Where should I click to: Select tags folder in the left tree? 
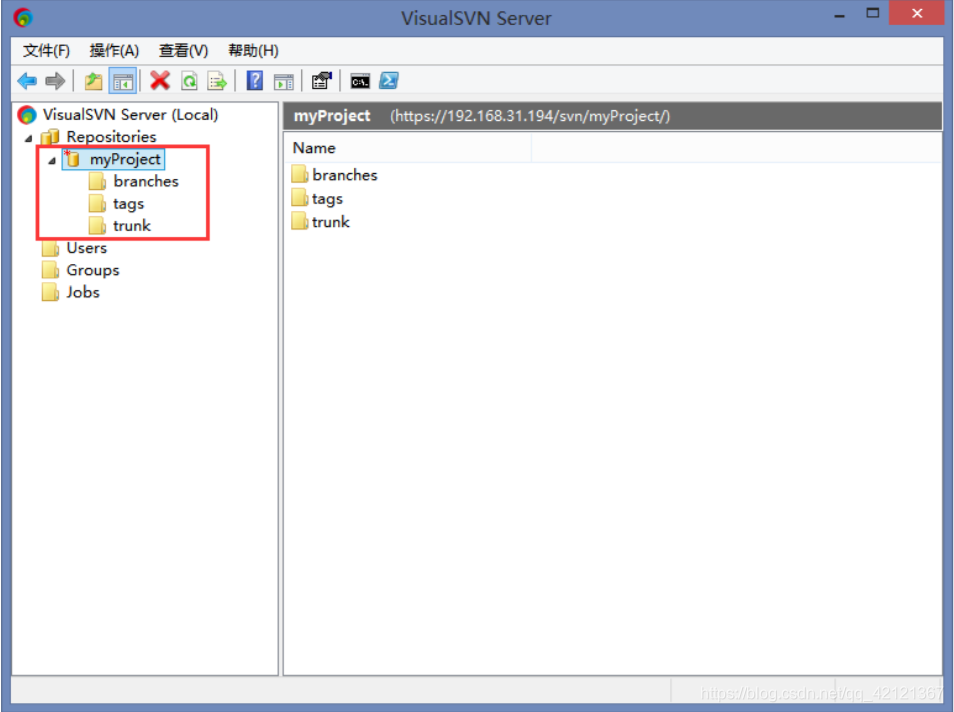click(128, 203)
